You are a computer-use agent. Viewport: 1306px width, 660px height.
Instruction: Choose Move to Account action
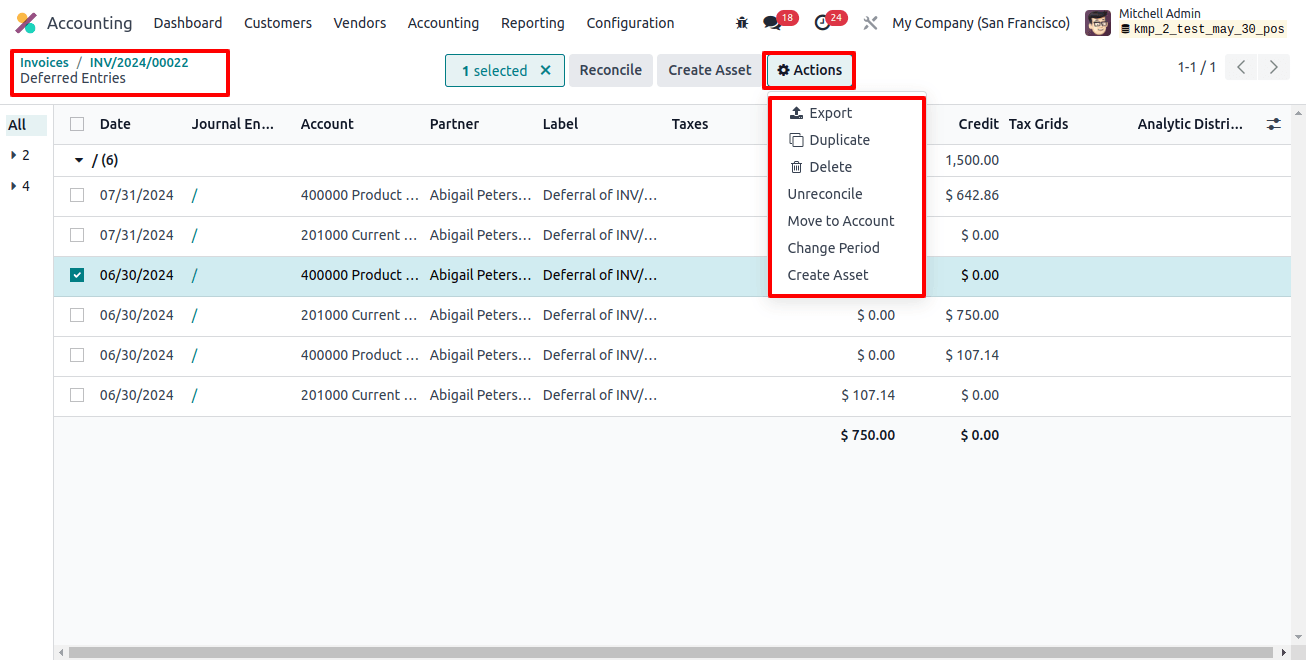841,221
